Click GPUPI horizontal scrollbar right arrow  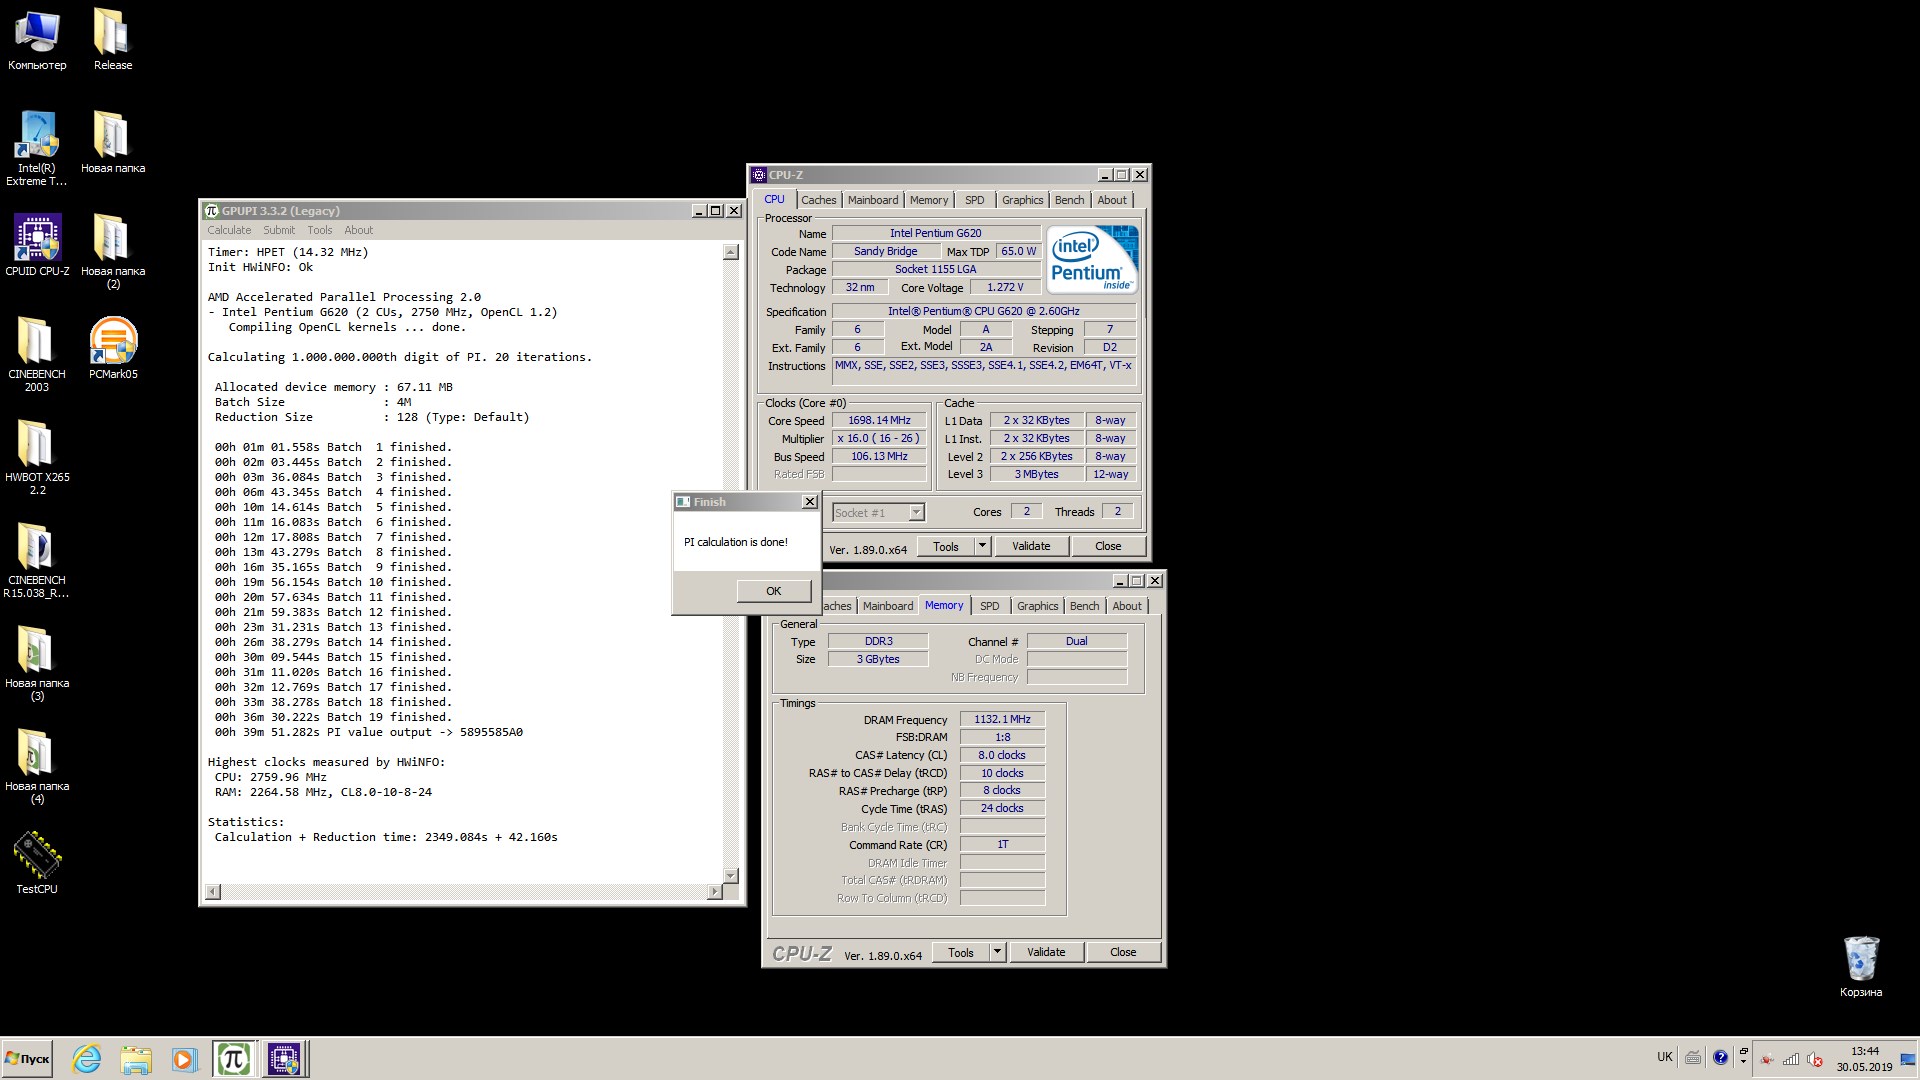pos(714,892)
